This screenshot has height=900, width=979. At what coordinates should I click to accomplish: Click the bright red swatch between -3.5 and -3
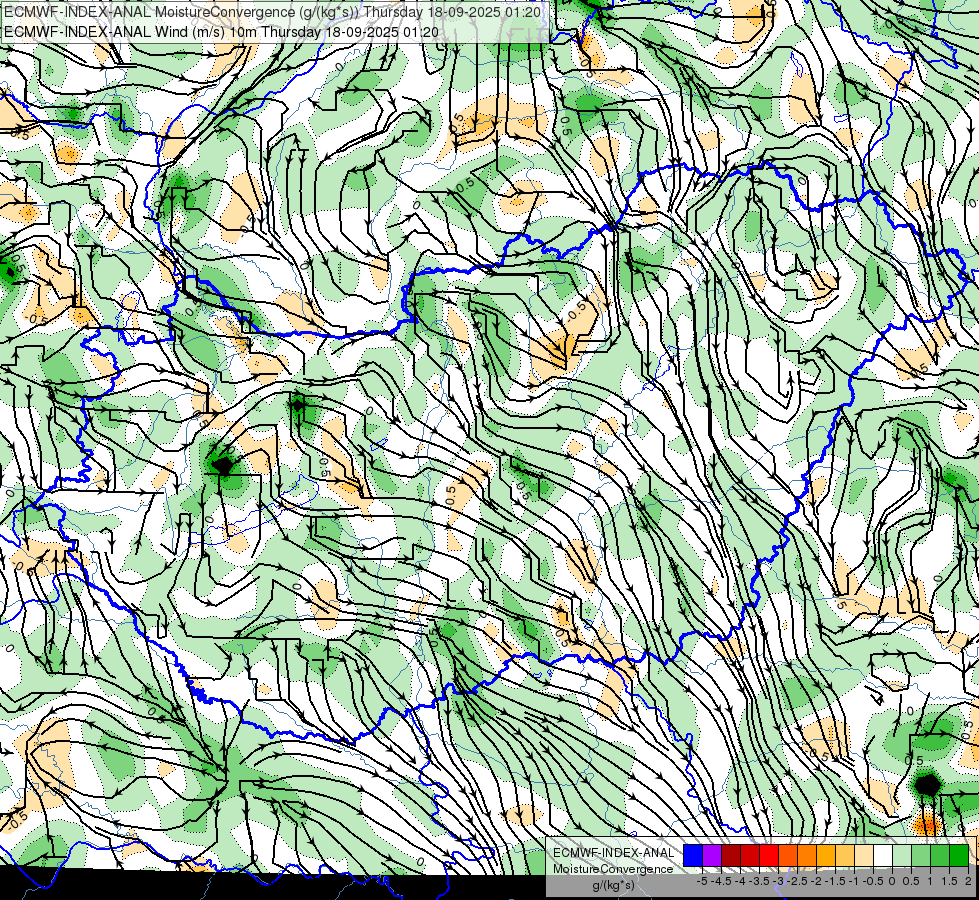769,856
